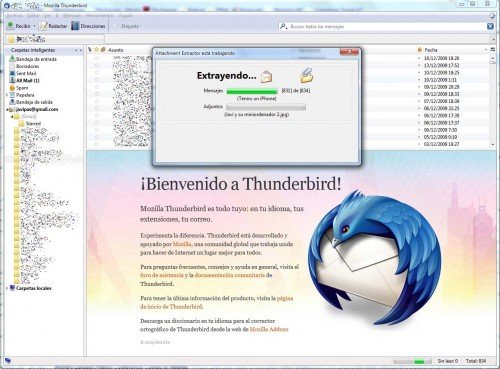Open the Archivo menu

pyautogui.click(x=14, y=16)
